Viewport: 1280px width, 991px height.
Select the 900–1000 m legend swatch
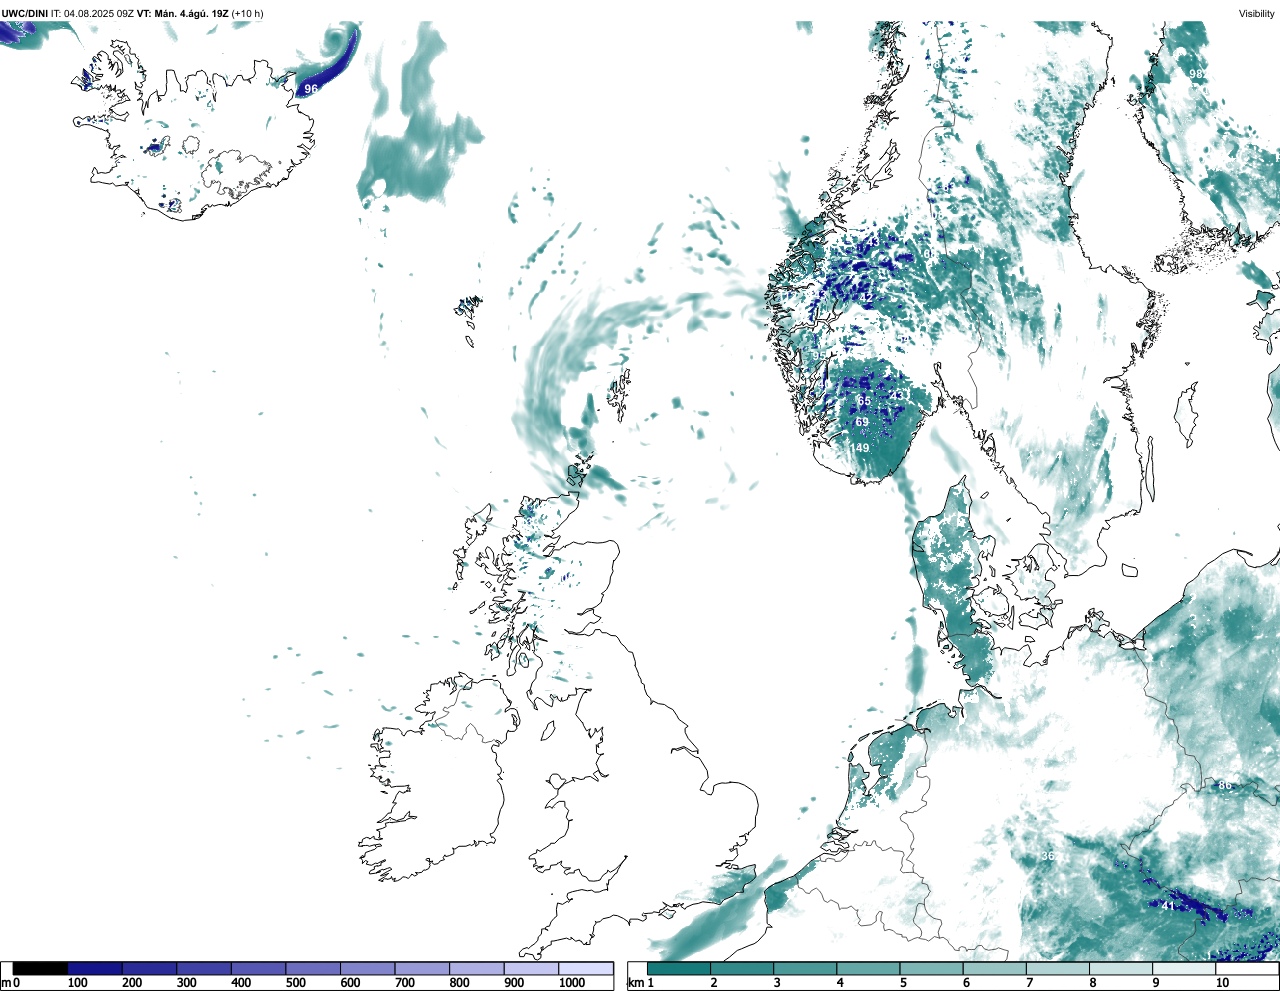[531, 969]
